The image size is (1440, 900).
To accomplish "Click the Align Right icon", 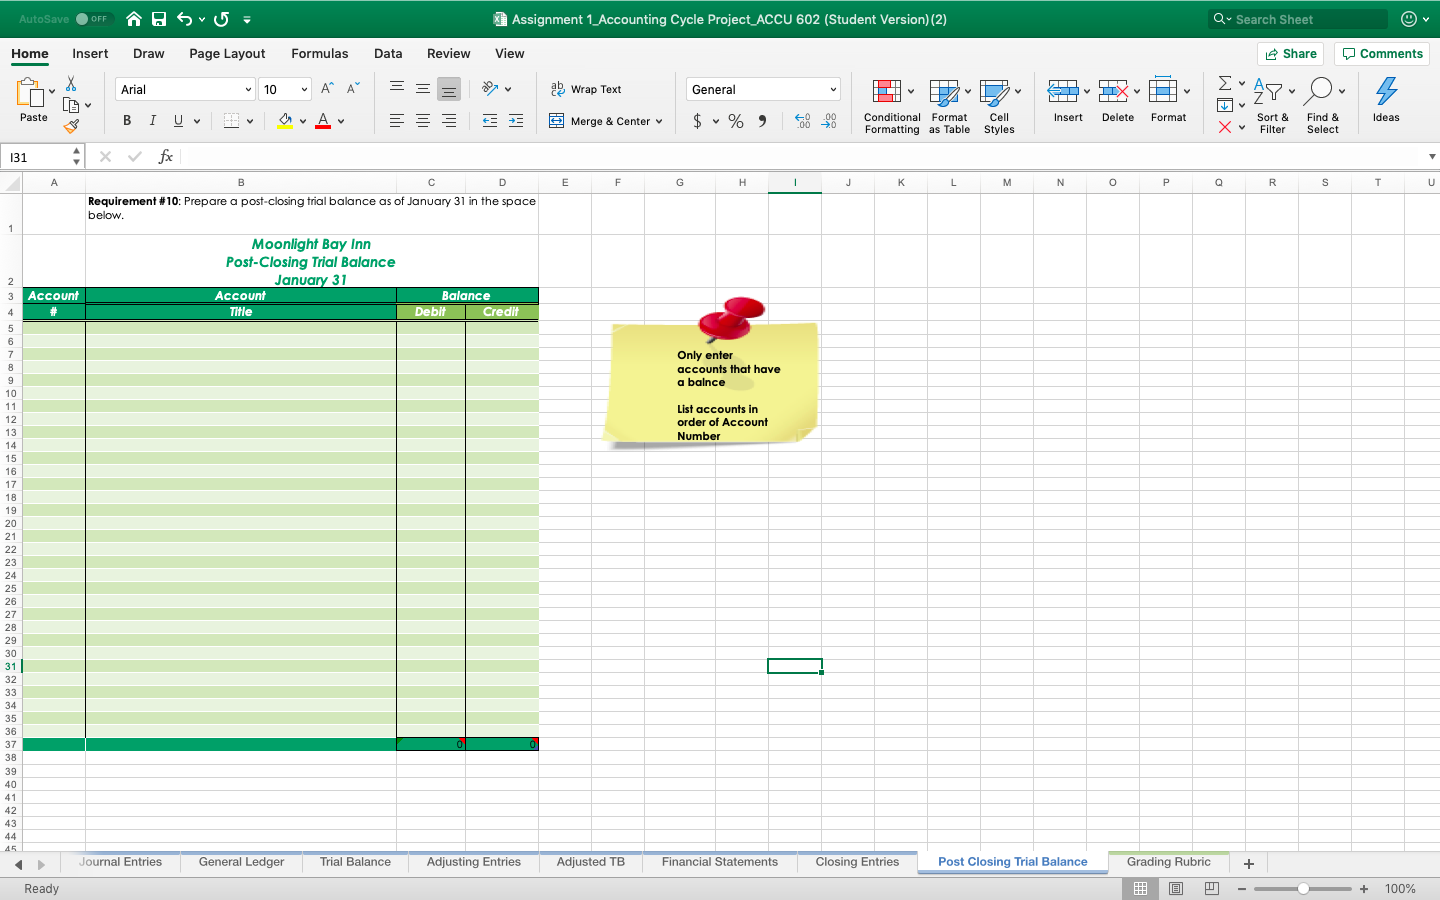I will pos(449,121).
